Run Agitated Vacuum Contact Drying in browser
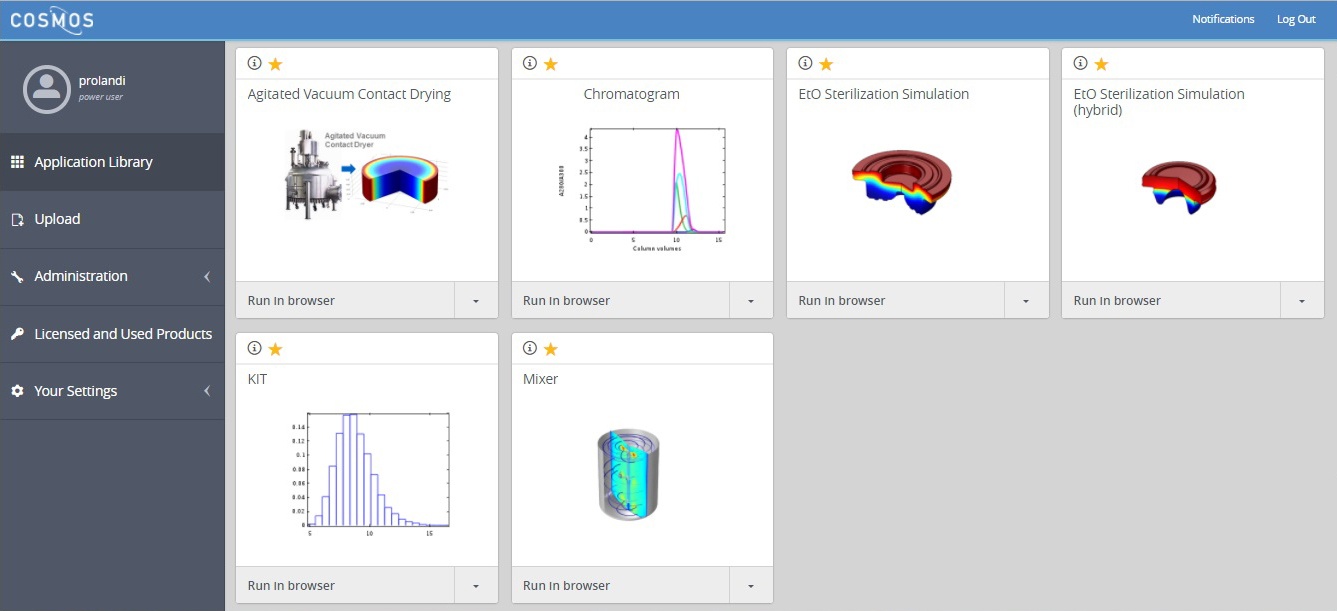Viewport: 1337px width, 611px height. click(x=345, y=300)
